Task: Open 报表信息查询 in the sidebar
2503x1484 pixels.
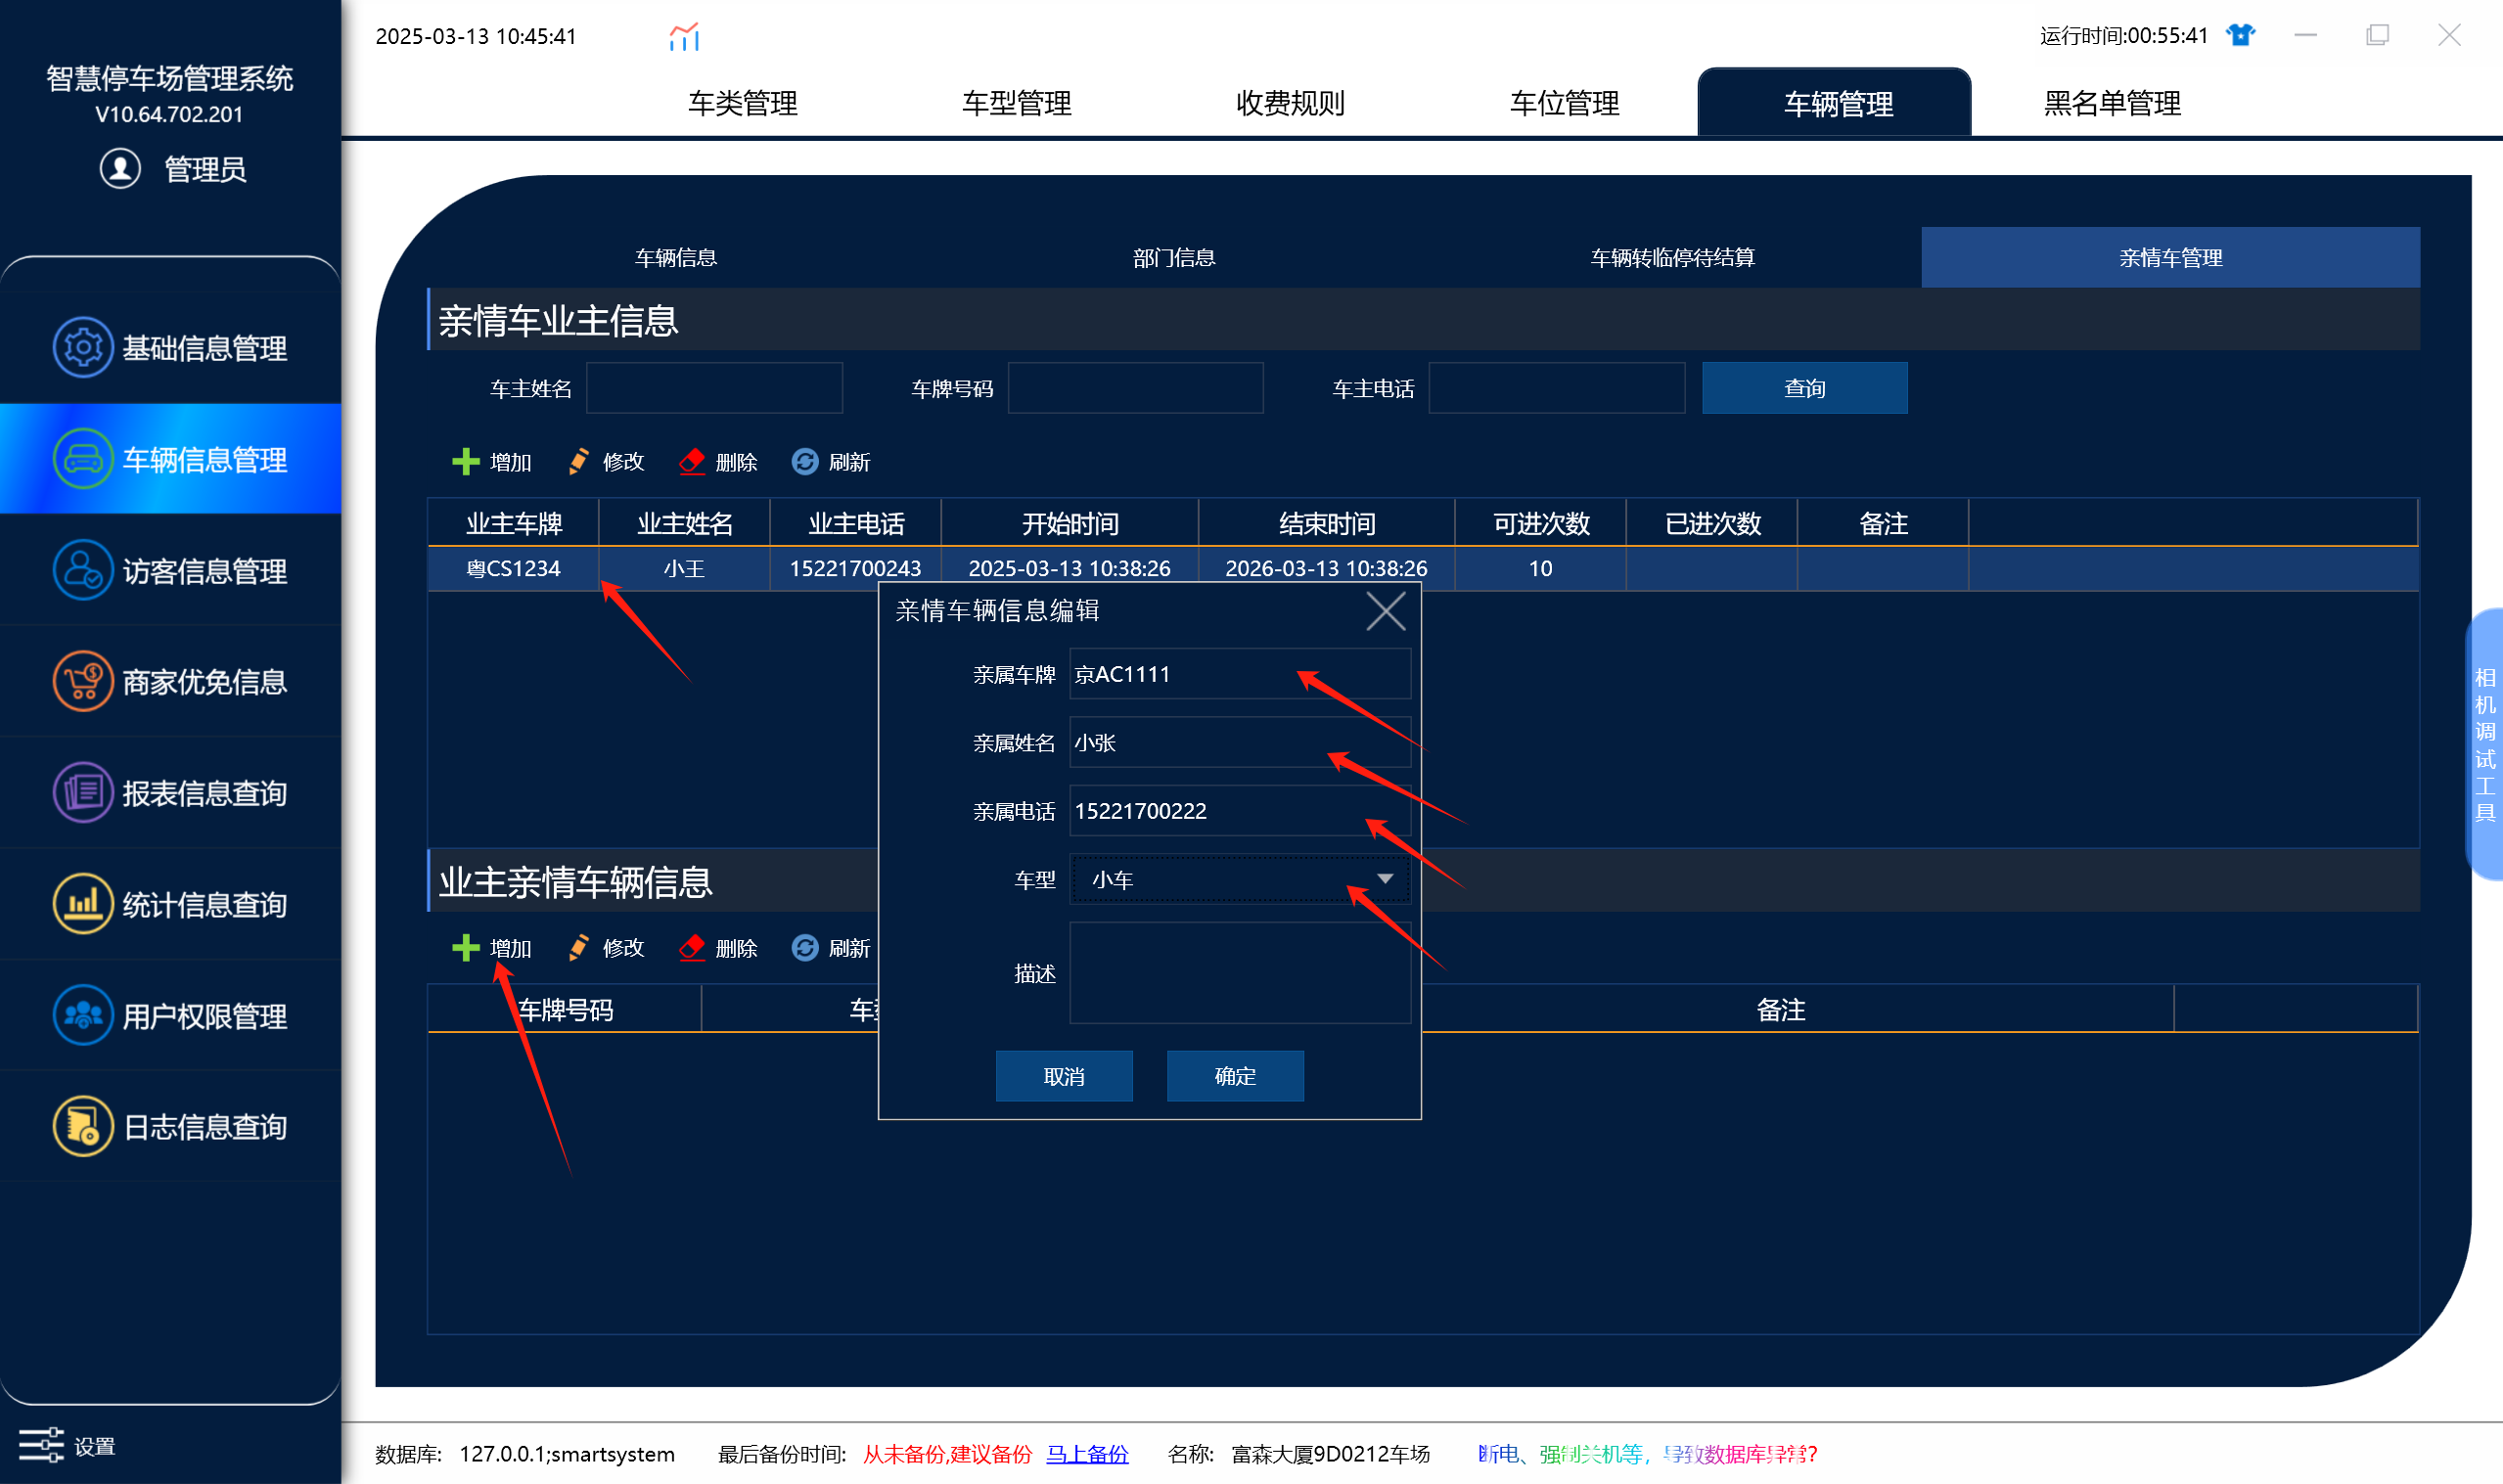Action: tap(170, 793)
